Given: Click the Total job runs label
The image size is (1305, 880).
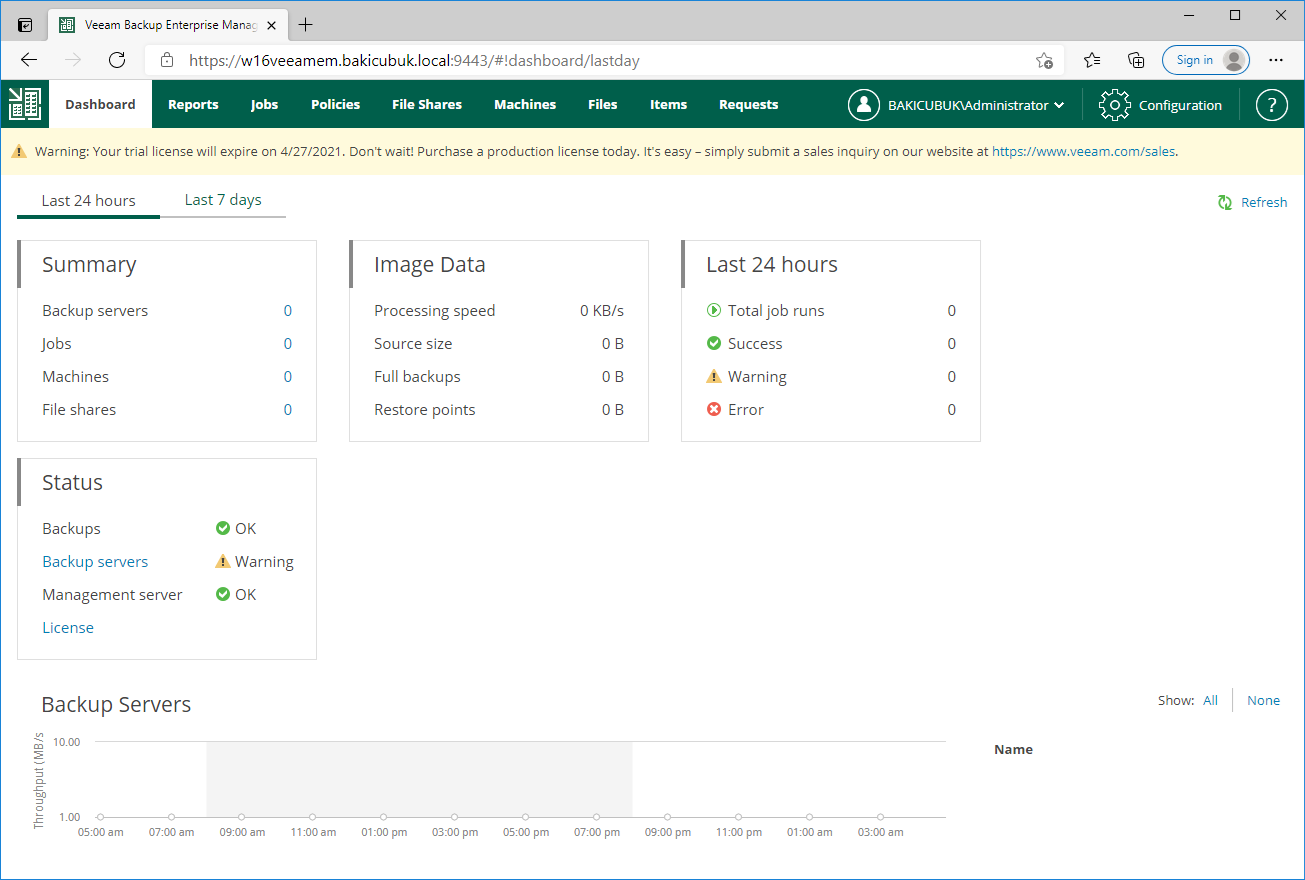Looking at the screenshot, I should point(776,310).
